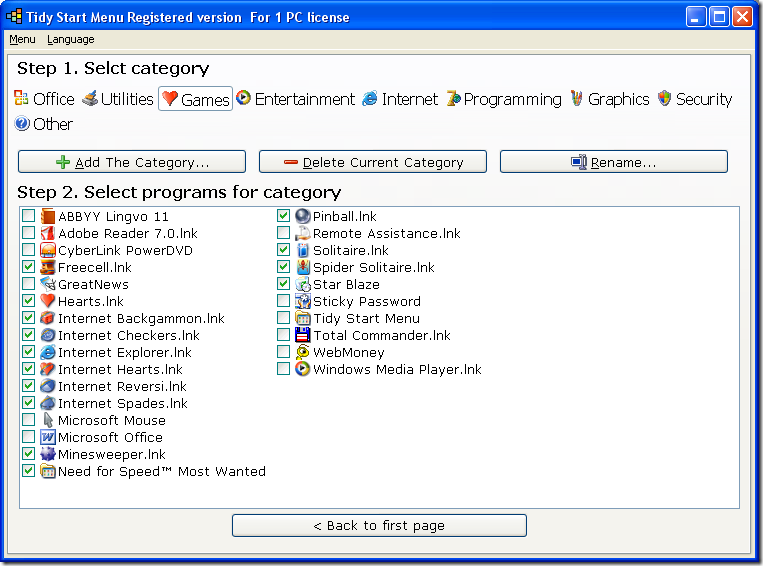Choose the Utilities category icon
This screenshot has height=566, width=763.
coord(90,98)
